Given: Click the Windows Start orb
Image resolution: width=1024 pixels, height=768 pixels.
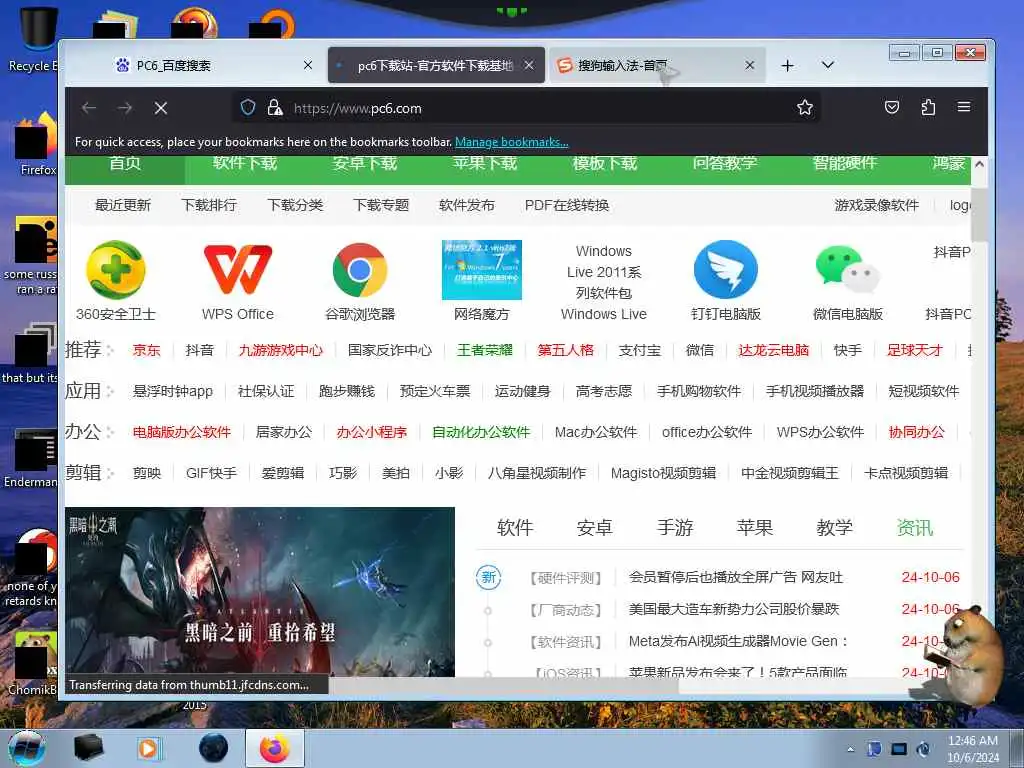Looking at the screenshot, I should click(x=26, y=748).
